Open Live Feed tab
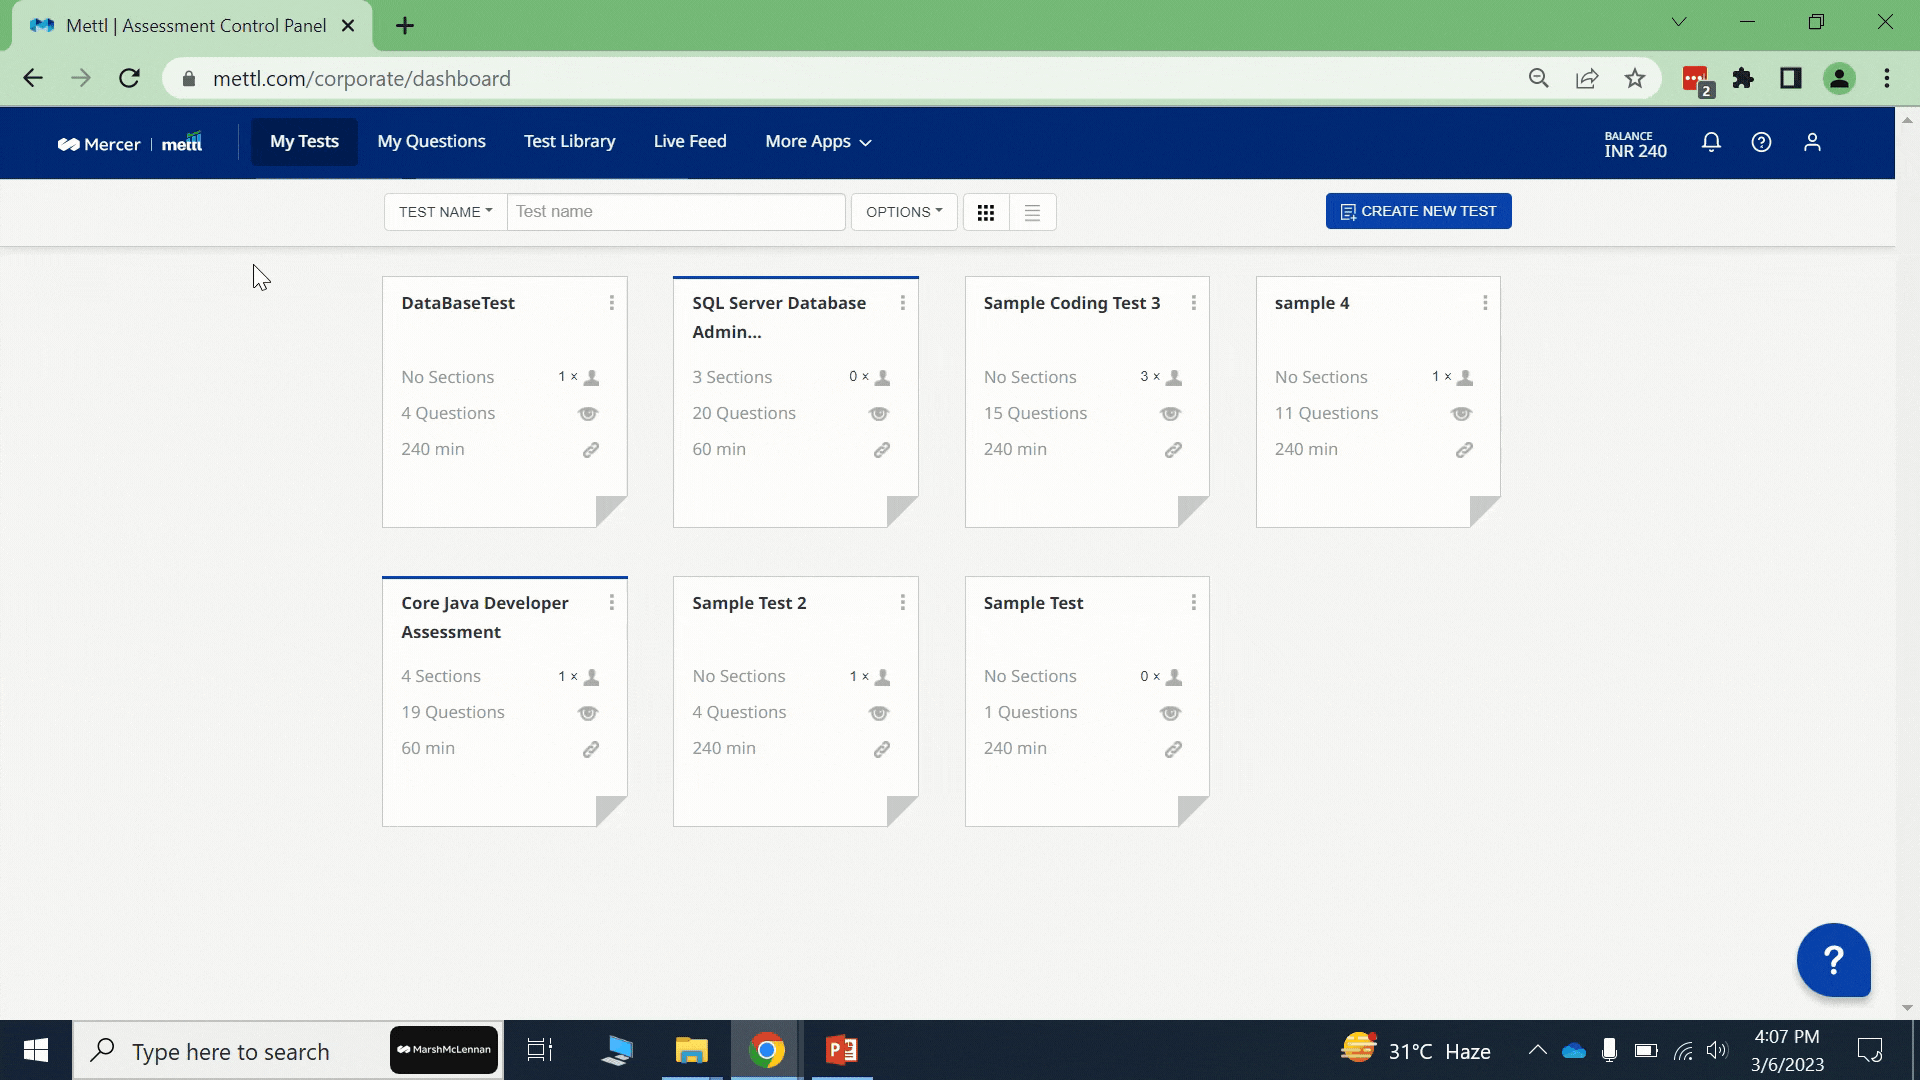Screen dimensions: 1920x1080 click(x=690, y=142)
